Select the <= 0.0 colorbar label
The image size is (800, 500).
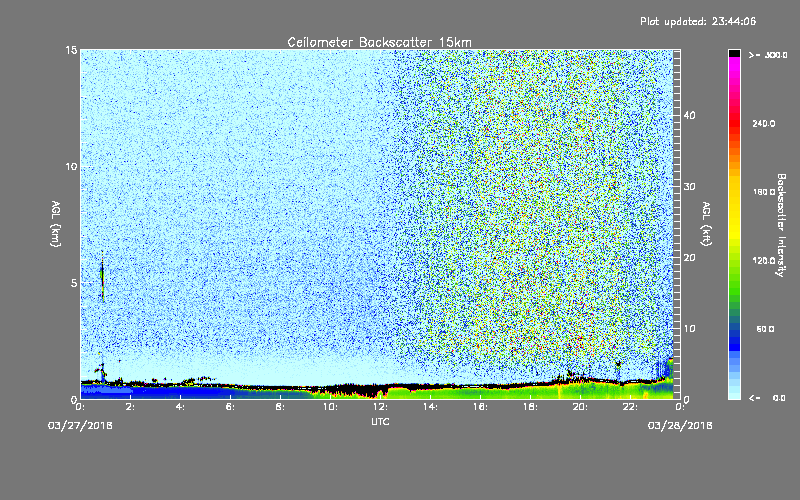coord(767,398)
